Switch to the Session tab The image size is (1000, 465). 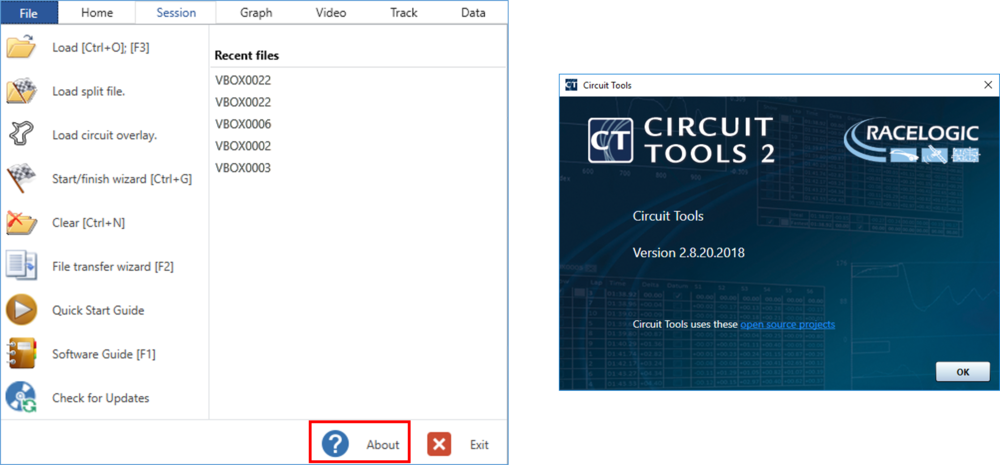(177, 13)
